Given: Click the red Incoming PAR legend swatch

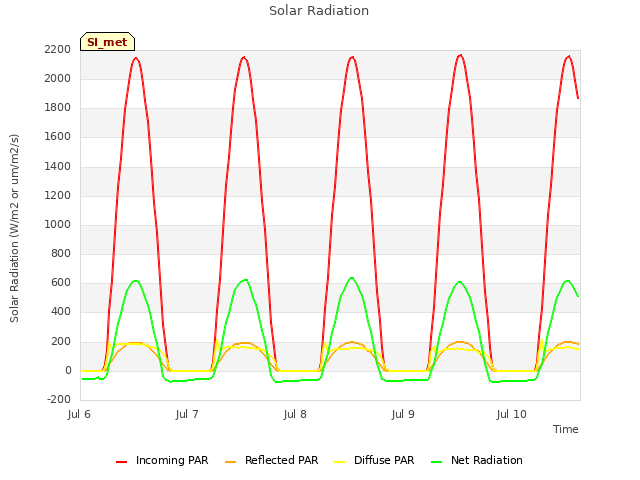Looking at the screenshot, I should pos(121,462).
